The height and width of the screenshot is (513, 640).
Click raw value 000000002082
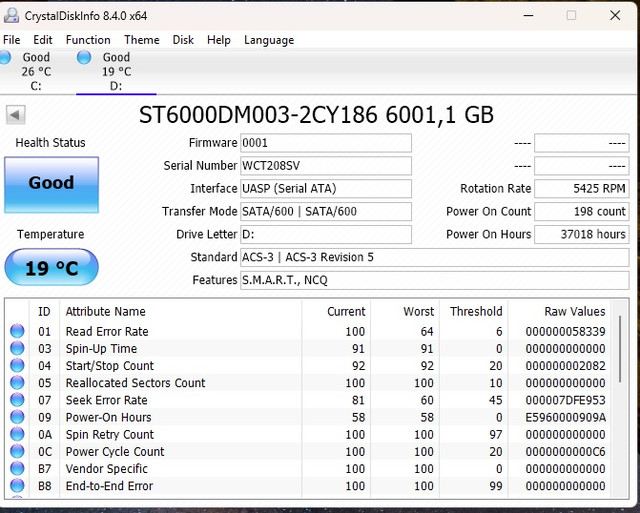pyautogui.click(x=565, y=366)
